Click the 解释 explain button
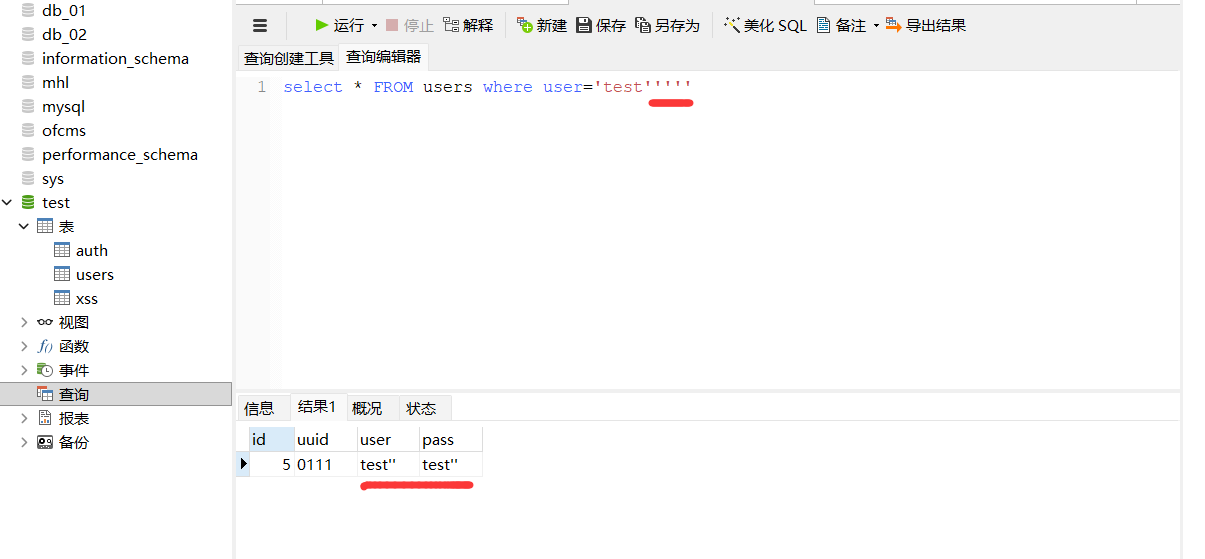Image resolution: width=1205 pixels, height=559 pixels. point(468,25)
